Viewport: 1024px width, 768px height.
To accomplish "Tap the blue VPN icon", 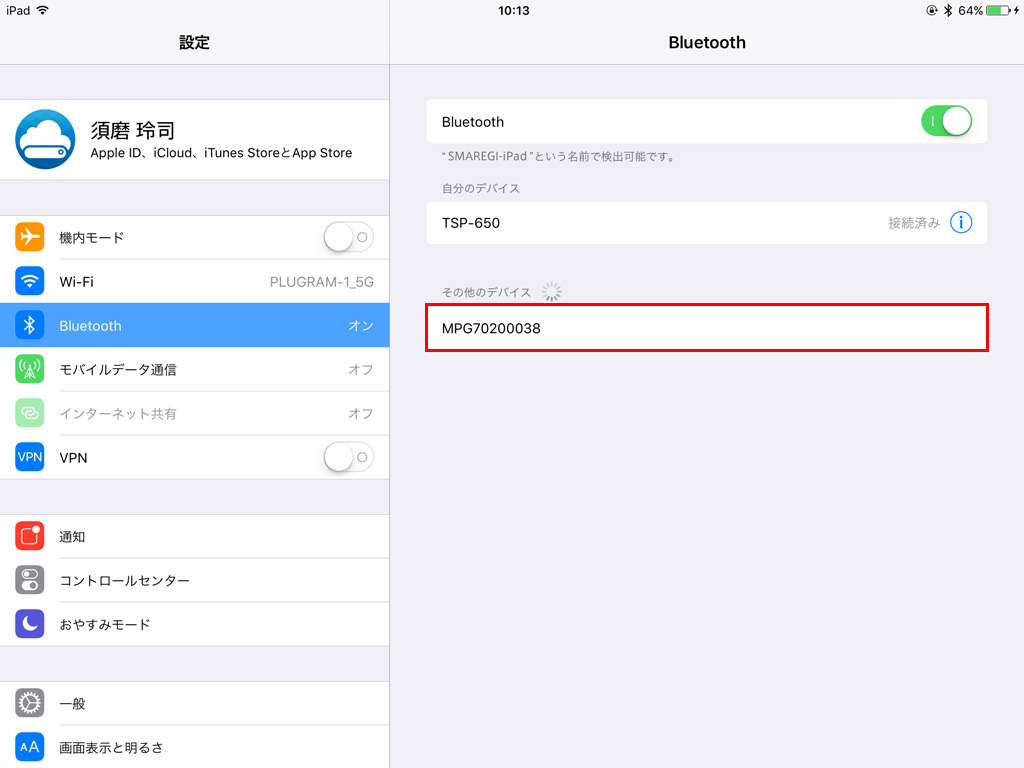I will tap(29, 457).
